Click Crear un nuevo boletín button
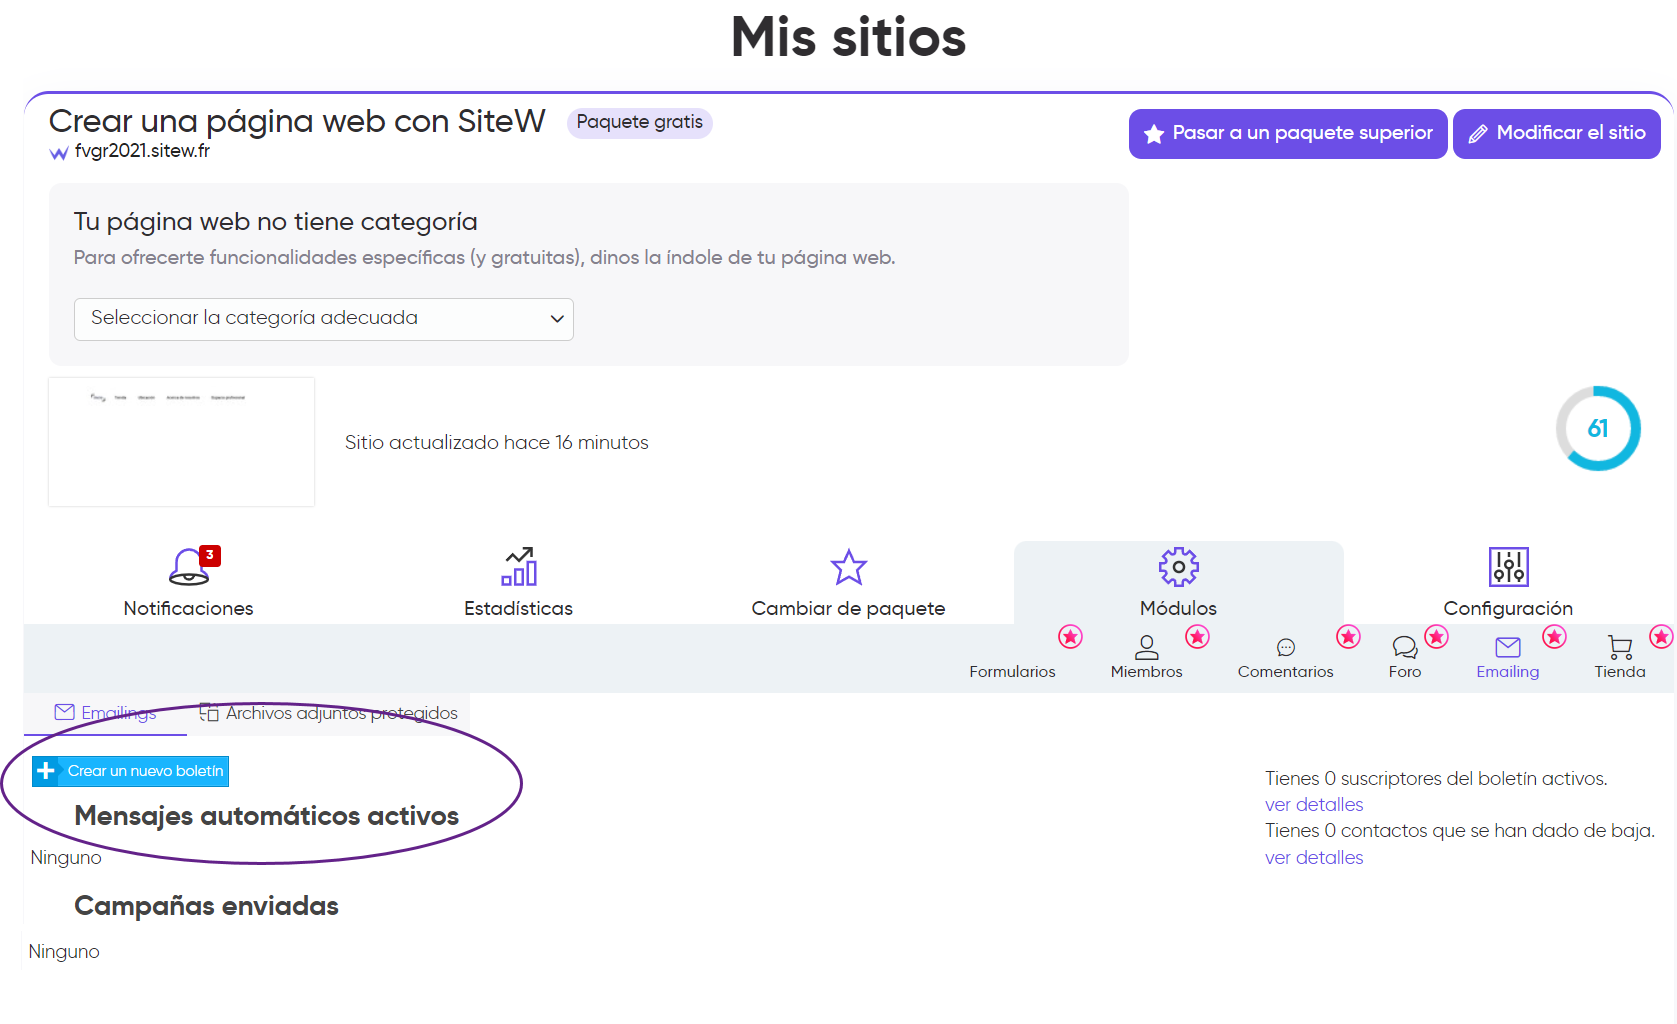Image resolution: width=1677 pixels, height=1024 pixels. click(131, 771)
